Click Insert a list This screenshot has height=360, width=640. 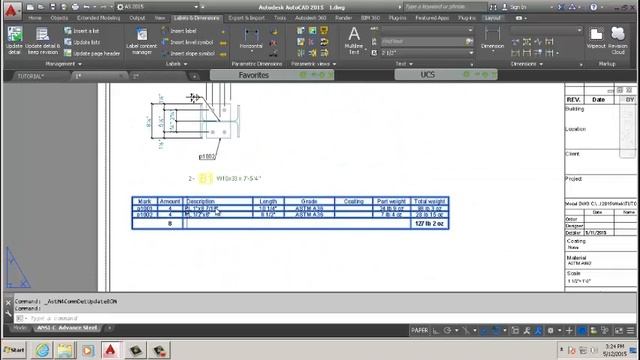[82, 31]
